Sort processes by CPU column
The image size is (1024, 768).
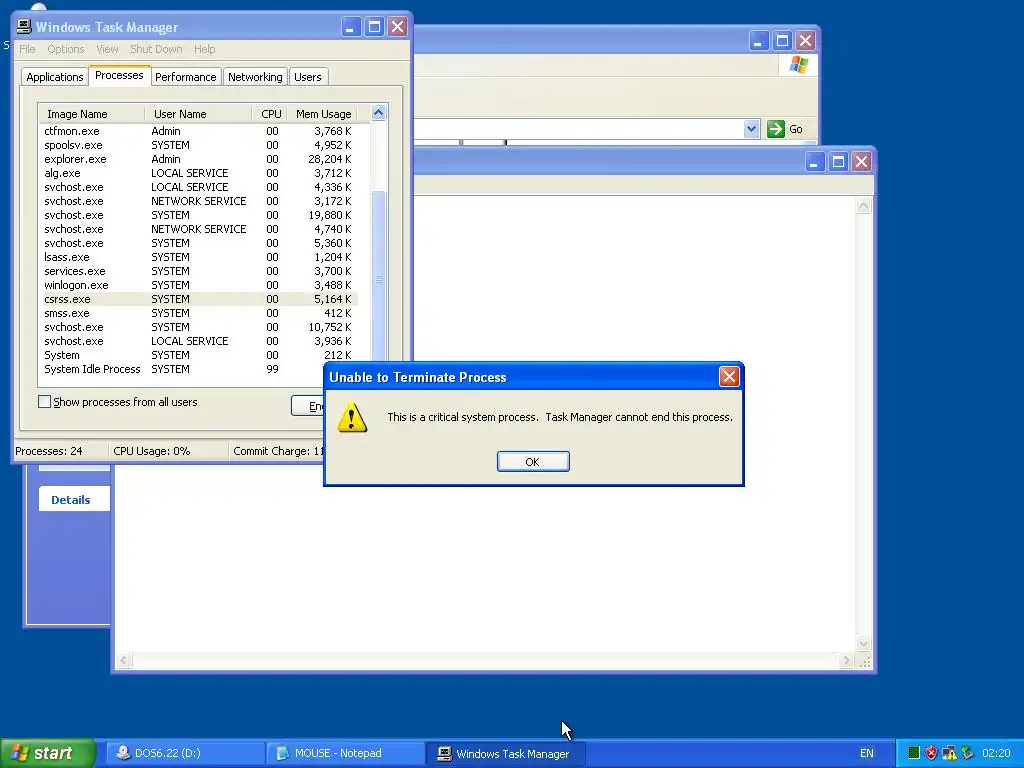point(270,114)
